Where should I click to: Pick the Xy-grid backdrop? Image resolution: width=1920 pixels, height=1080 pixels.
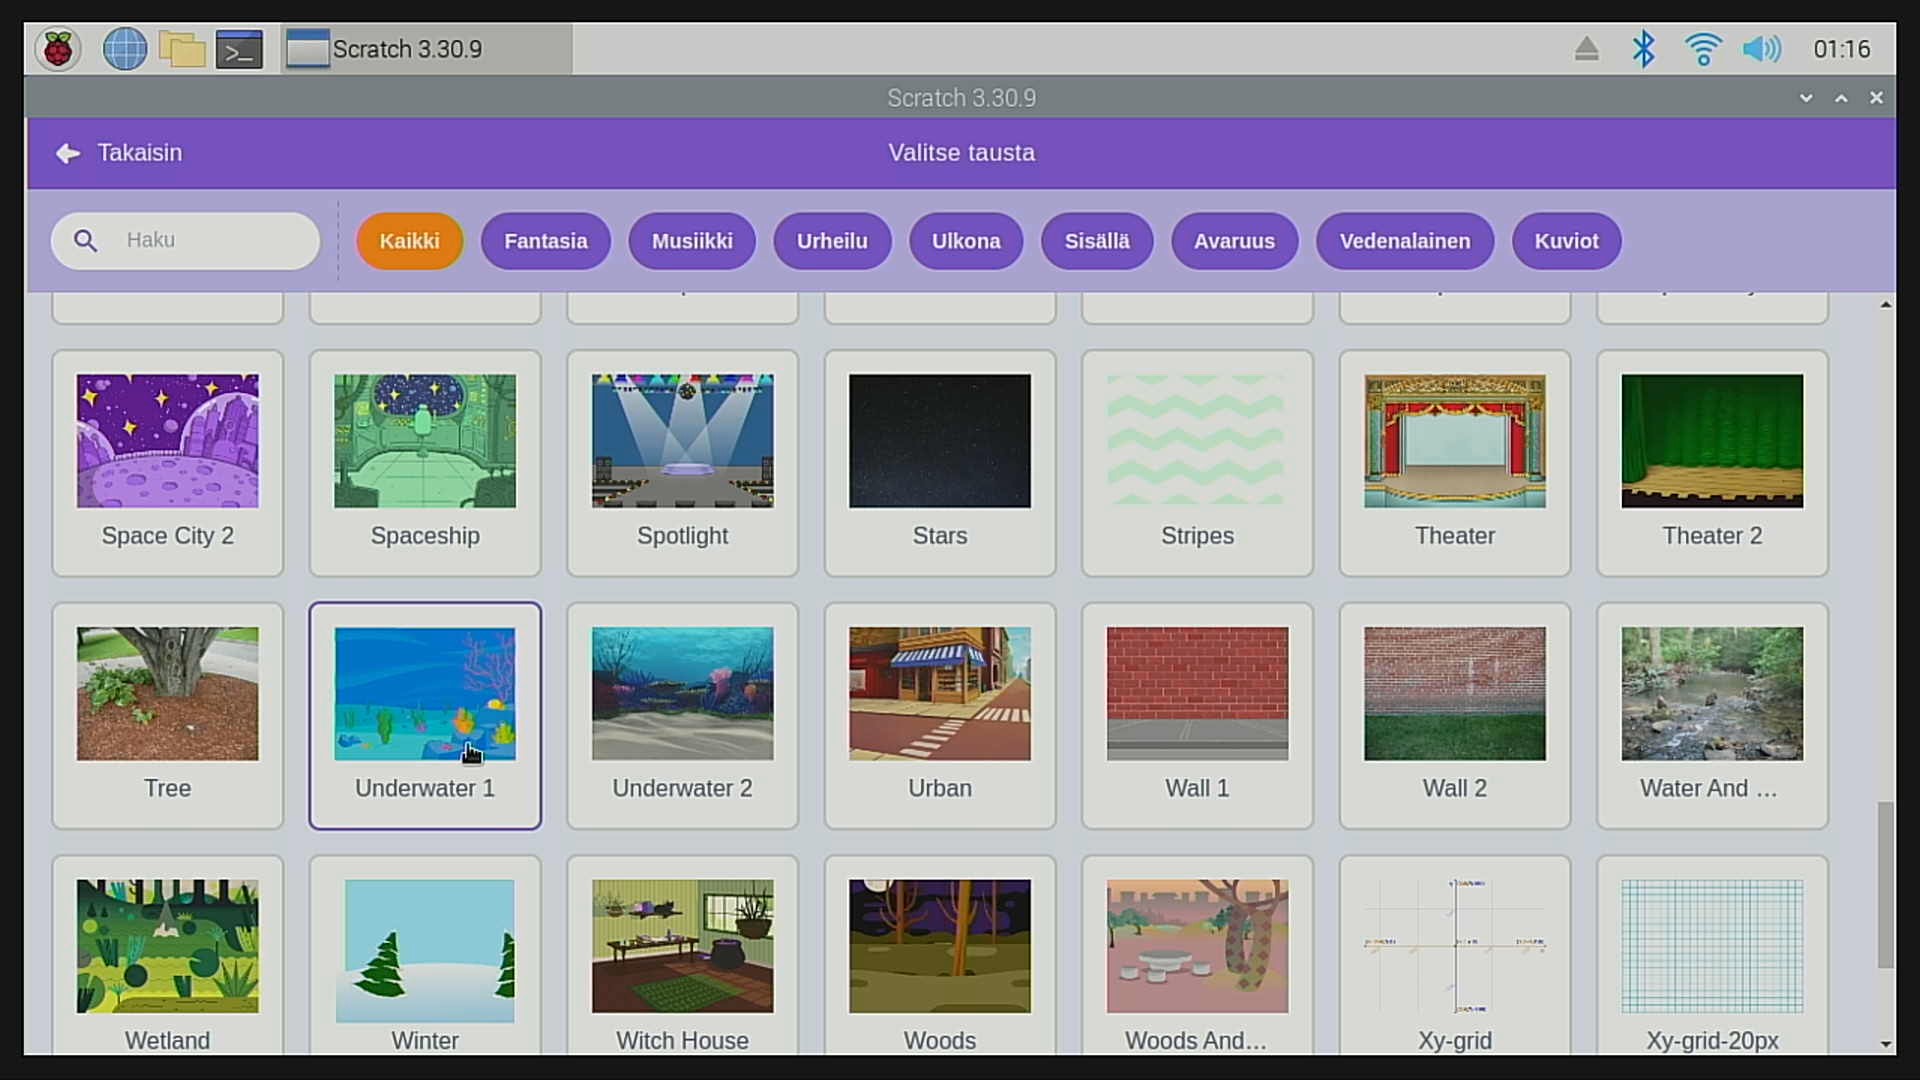(1455, 956)
